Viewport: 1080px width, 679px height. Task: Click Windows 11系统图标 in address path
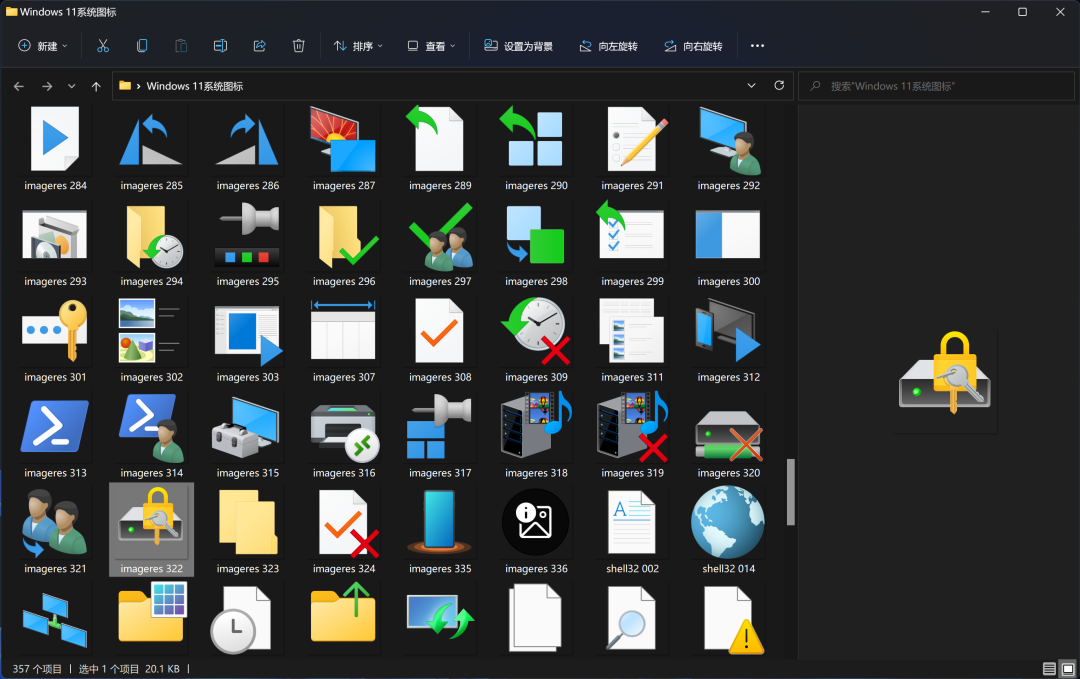click(195, 86)
